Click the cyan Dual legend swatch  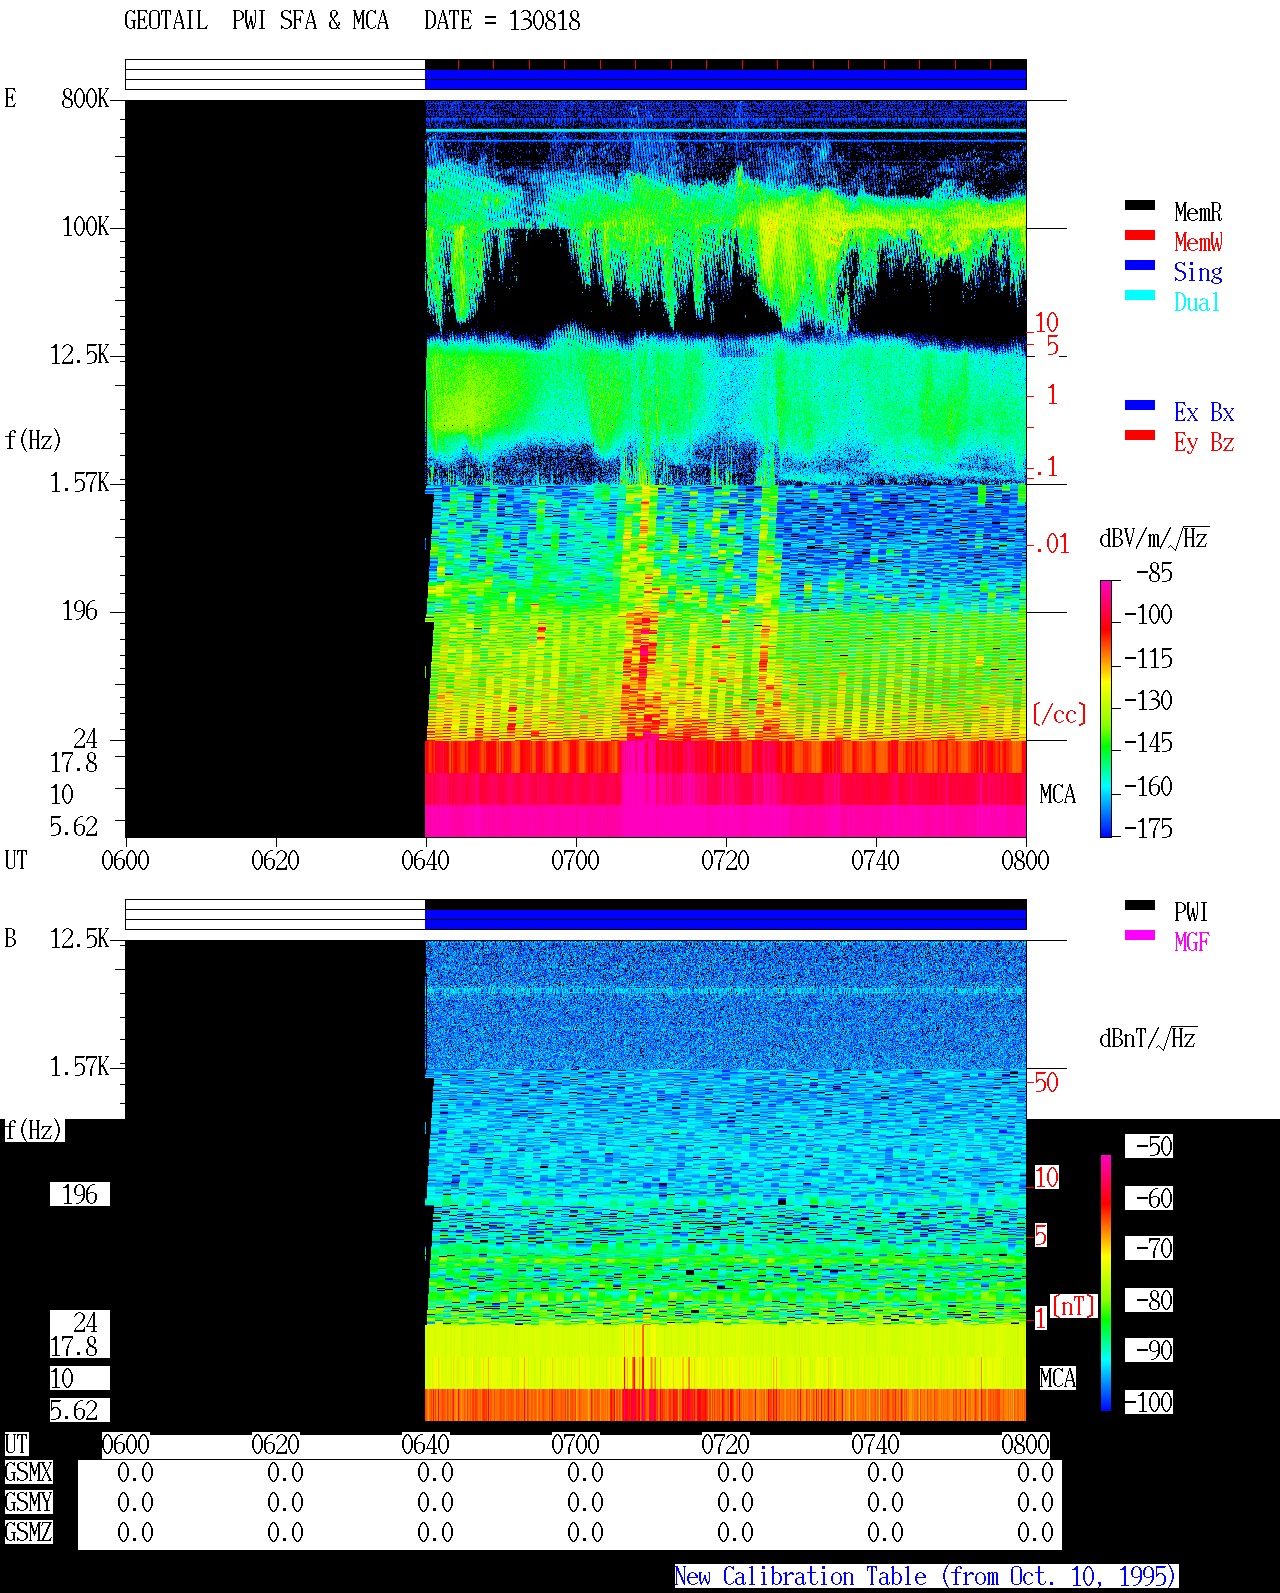click(1140, 295)
